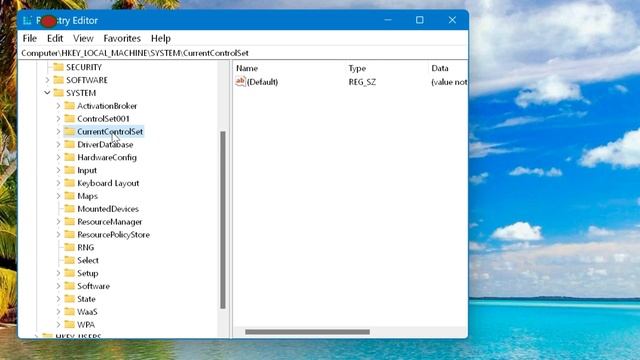The width and height of the screenshot is (640, 360).
Task: Click the ControlSet001 folder icon
Action: click(70, 119)
